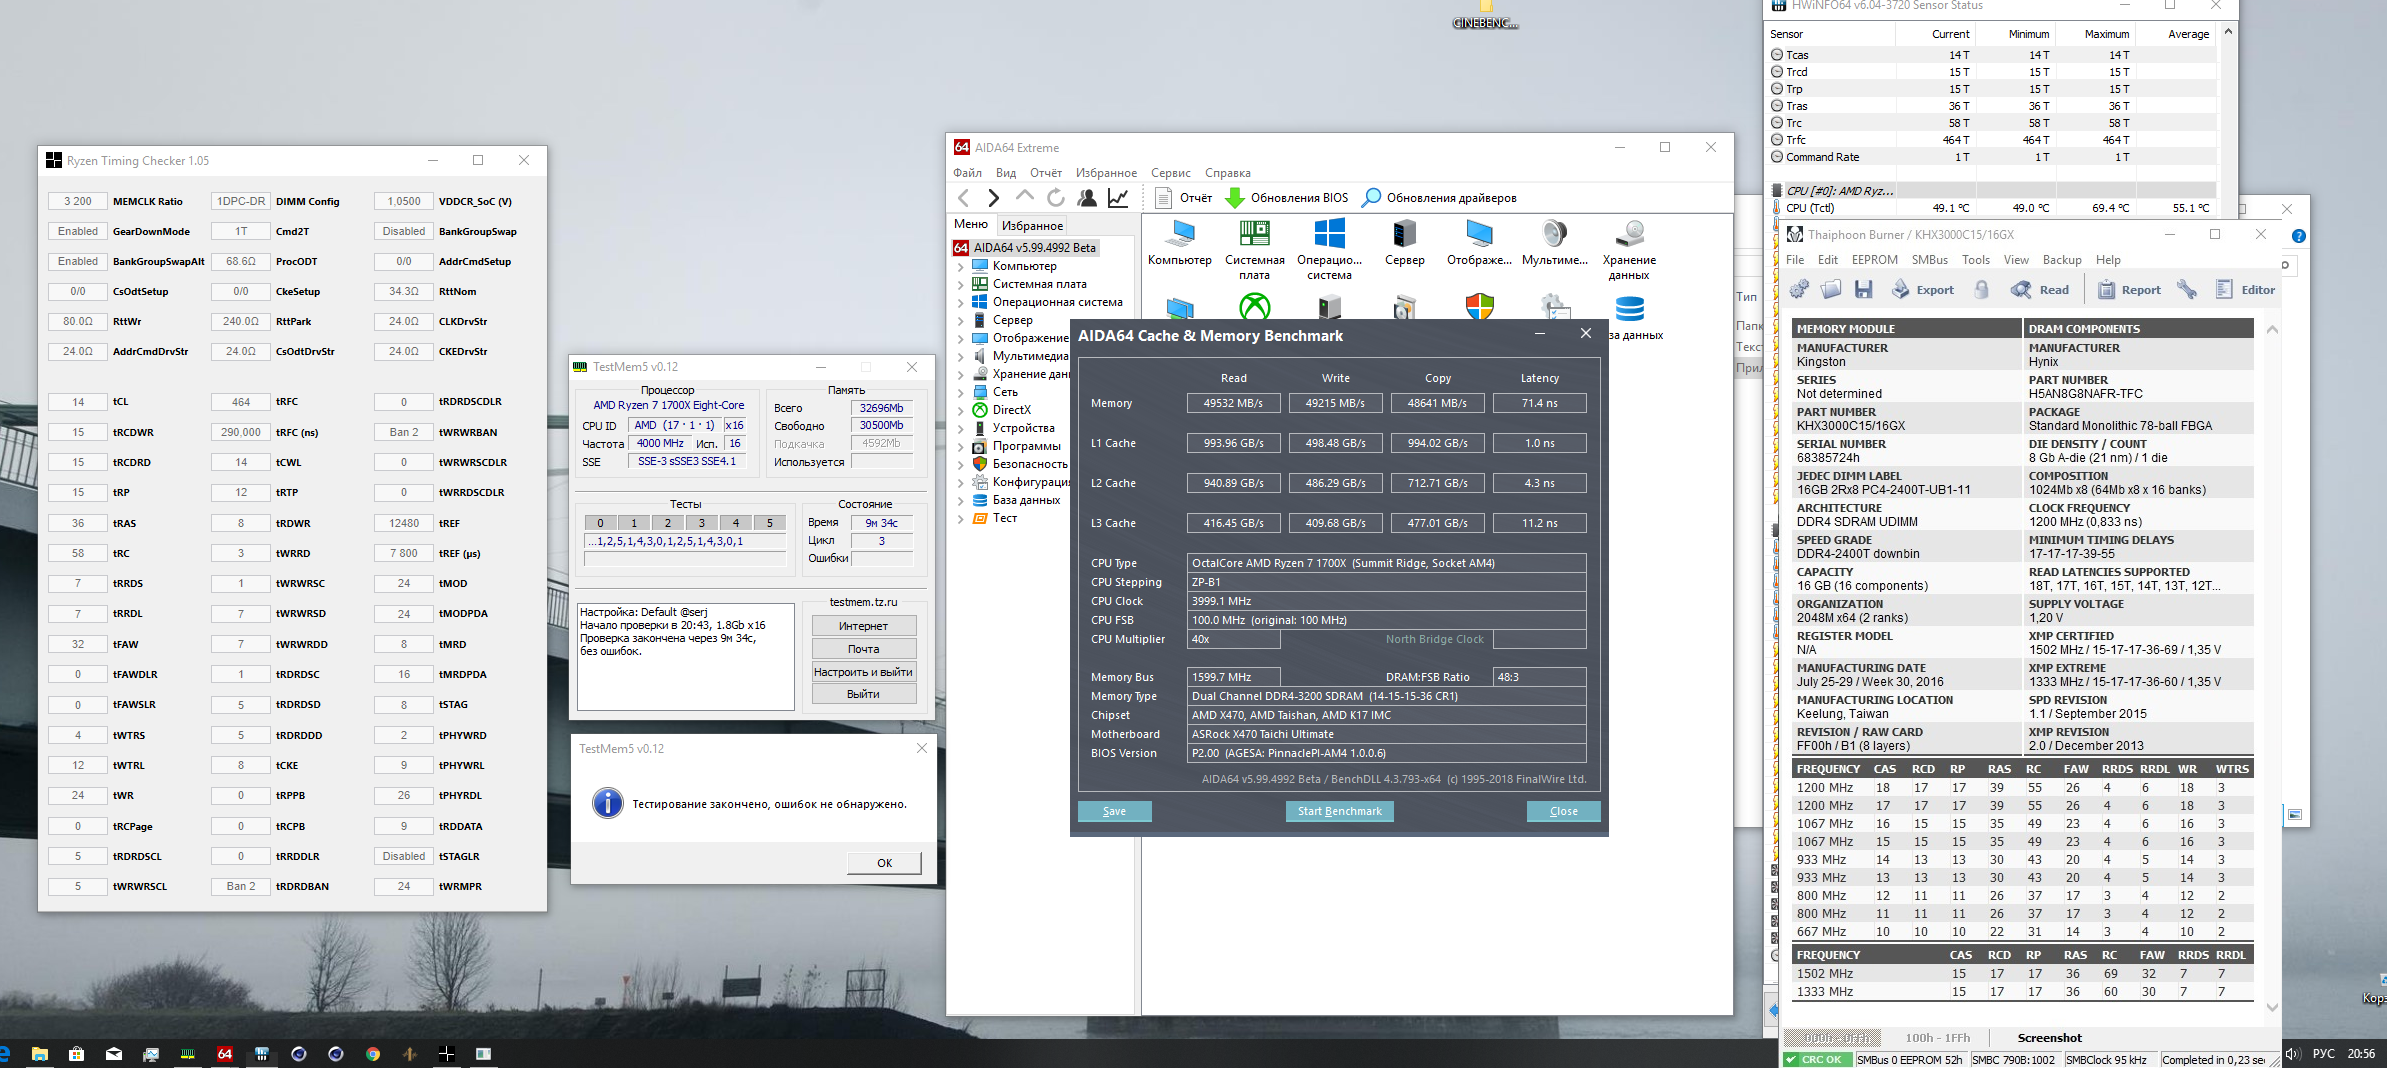Click the back arrow in AIDA64 toolbar
The width and height of the screenshot is (2387, 1068).
coord(964,198)
